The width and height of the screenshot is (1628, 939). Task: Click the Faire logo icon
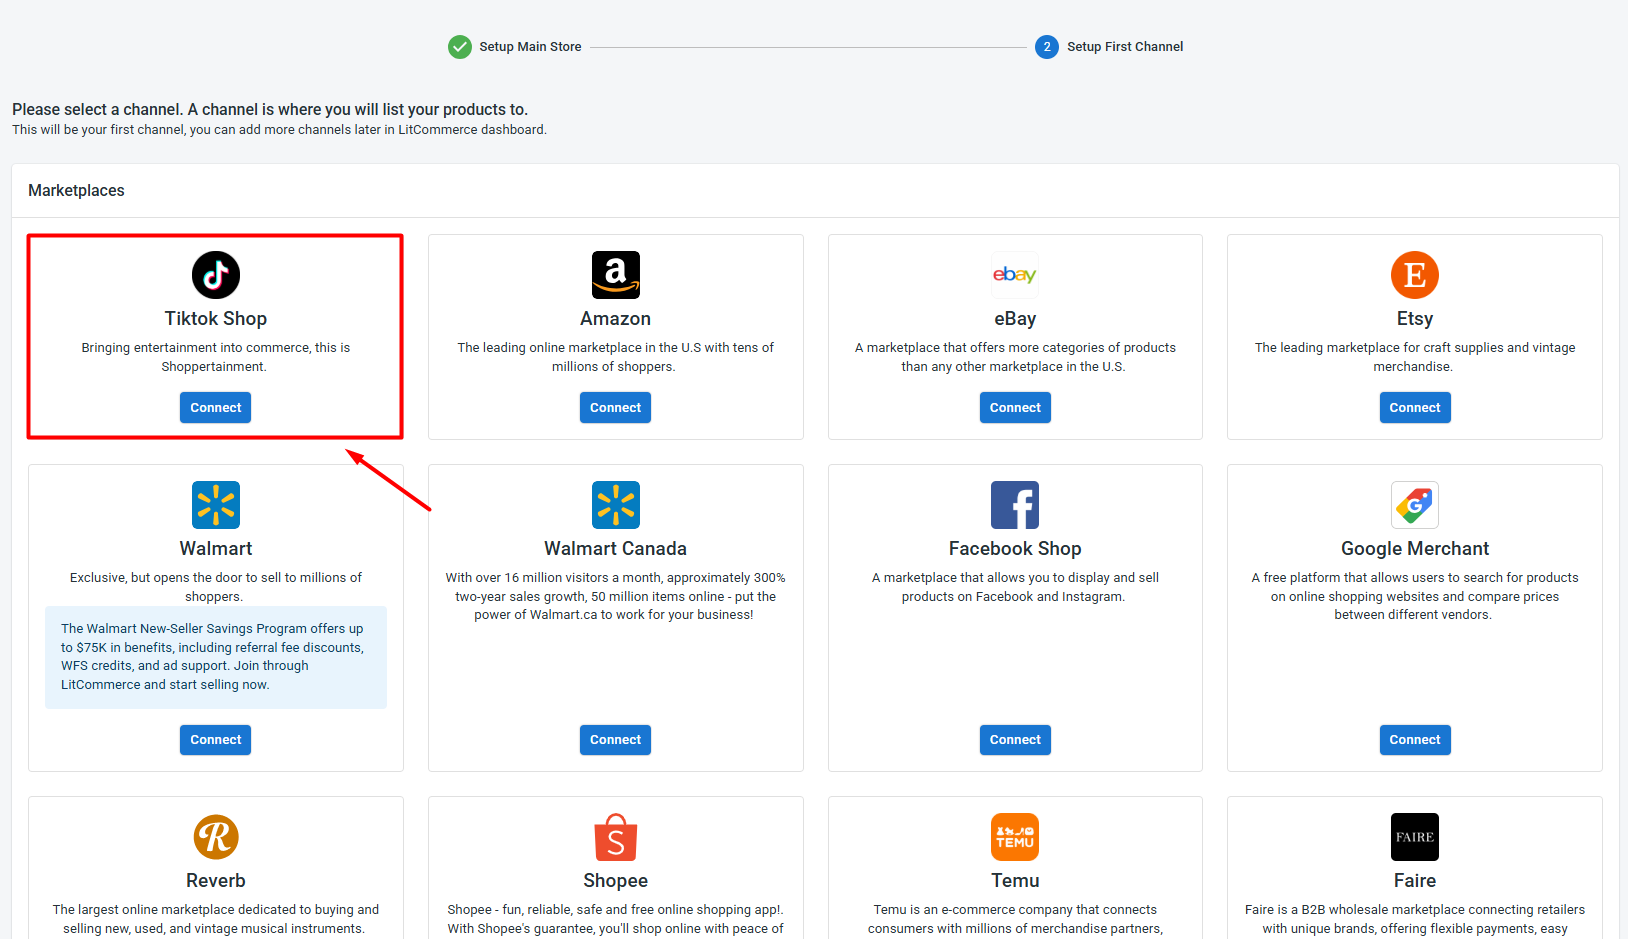pos(1415,837)
